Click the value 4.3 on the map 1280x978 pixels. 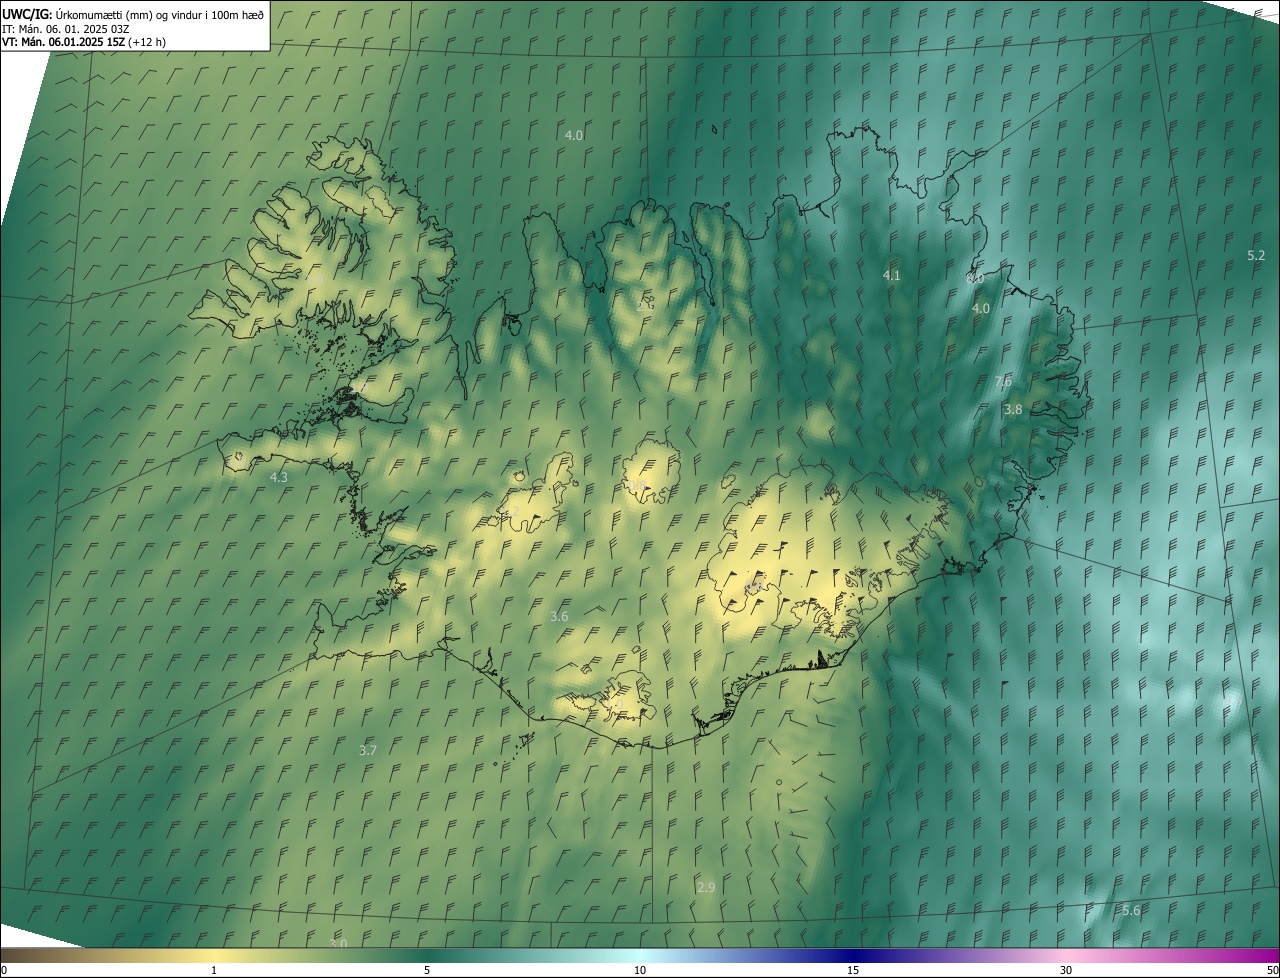click(x=279, y=478)
